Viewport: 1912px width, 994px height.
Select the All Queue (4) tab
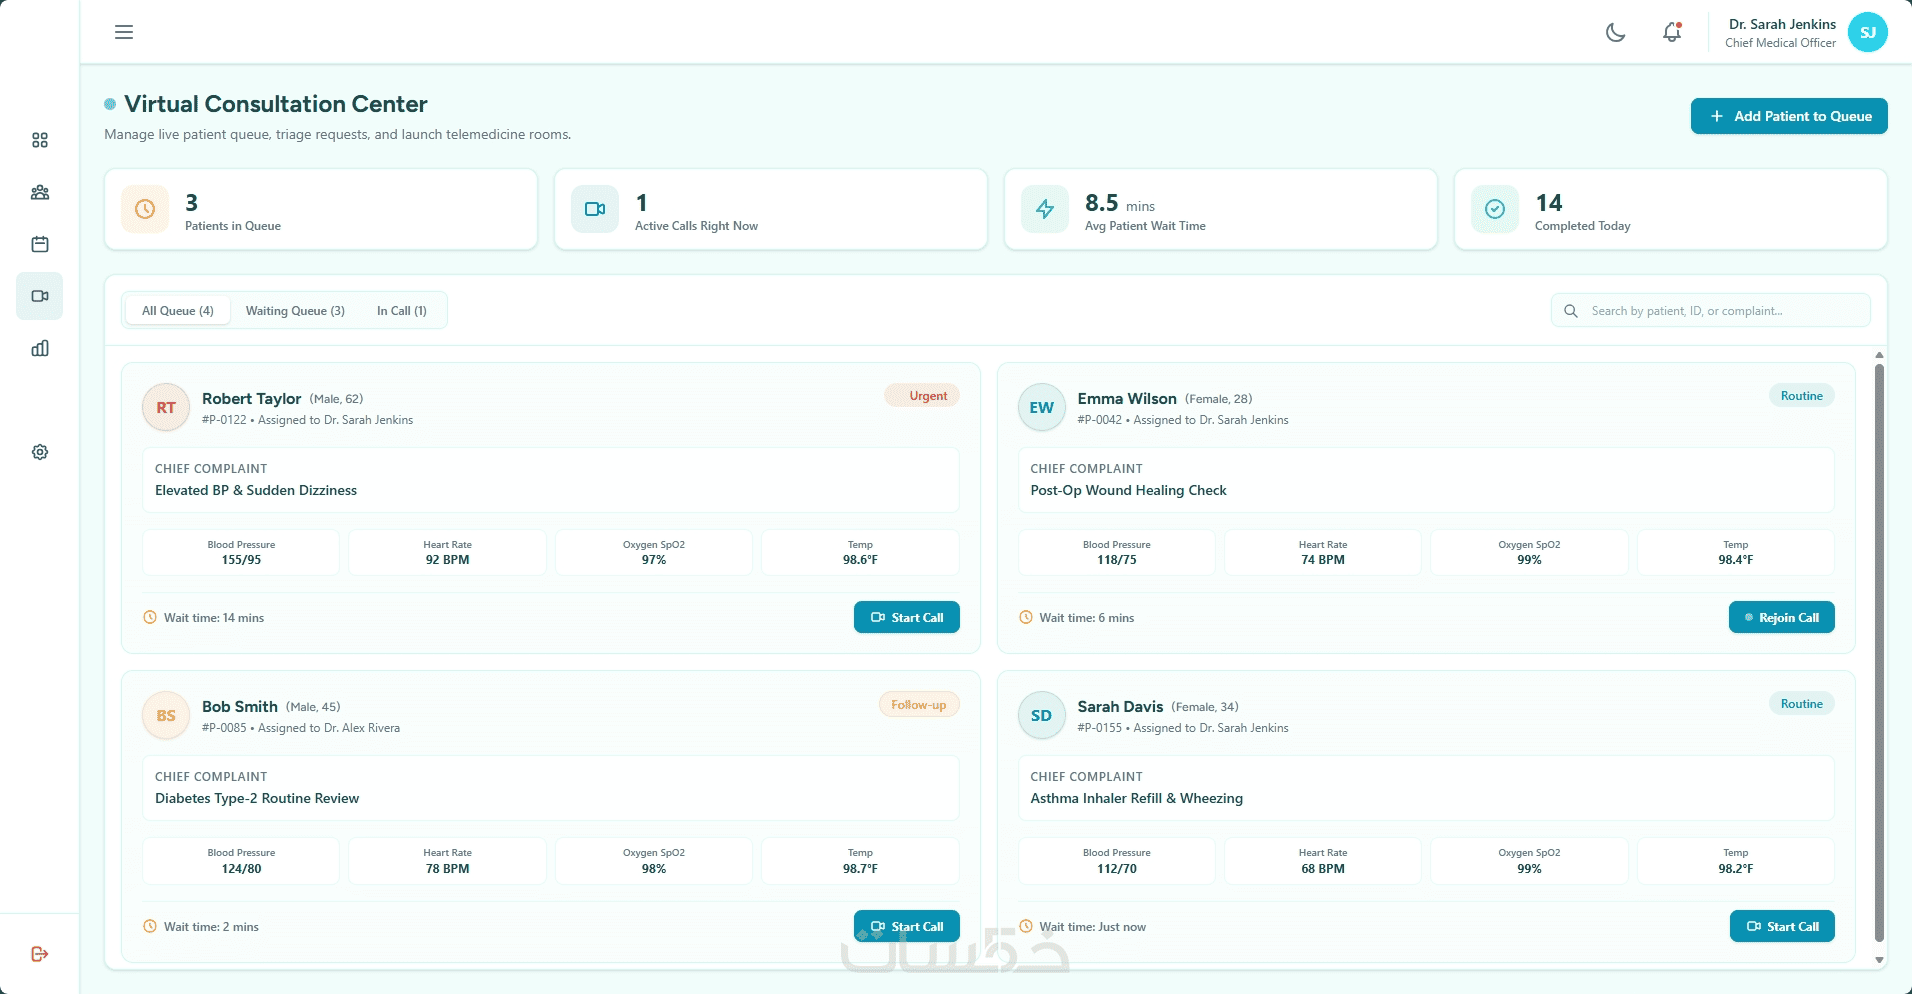tap(178, 311)
